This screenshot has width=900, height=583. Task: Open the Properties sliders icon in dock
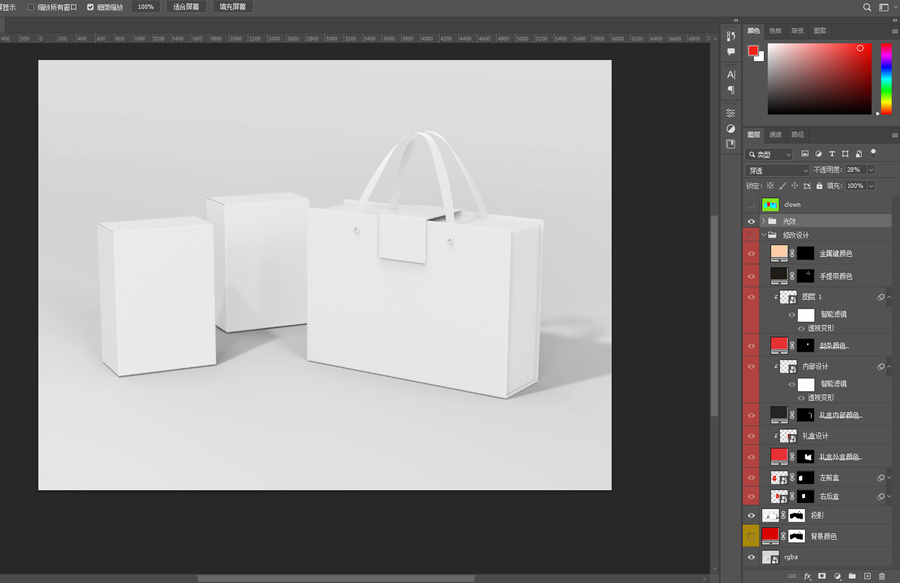click(x=731, y=112)
